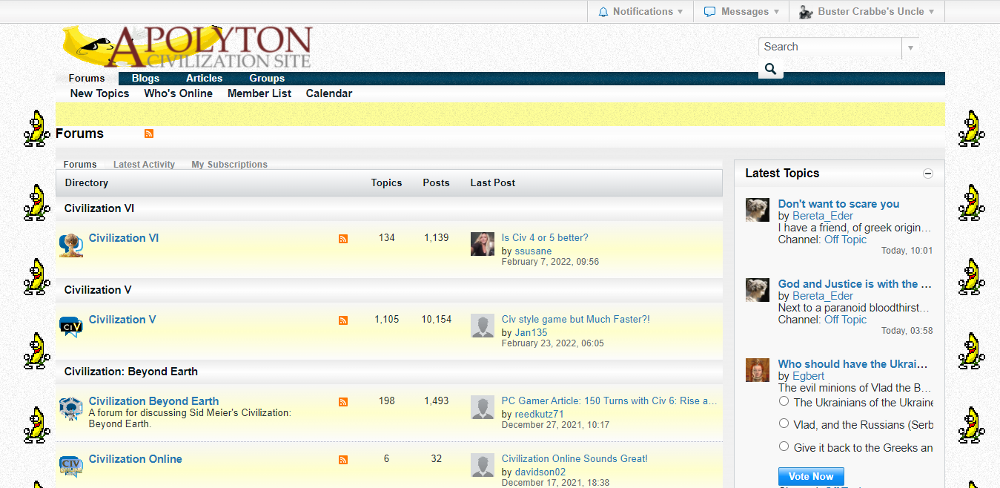
Task: Open the Notifications dropdown
Action: pos(640,11)
